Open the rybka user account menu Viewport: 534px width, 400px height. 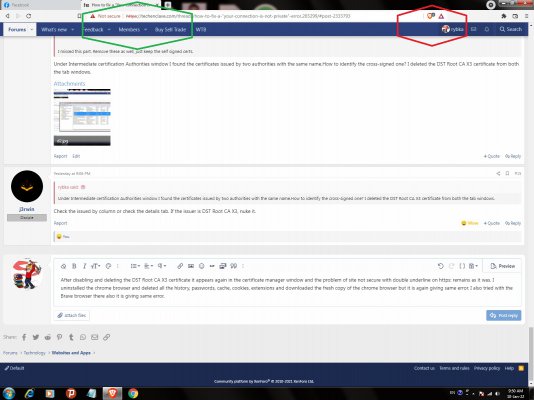[453, 29]
